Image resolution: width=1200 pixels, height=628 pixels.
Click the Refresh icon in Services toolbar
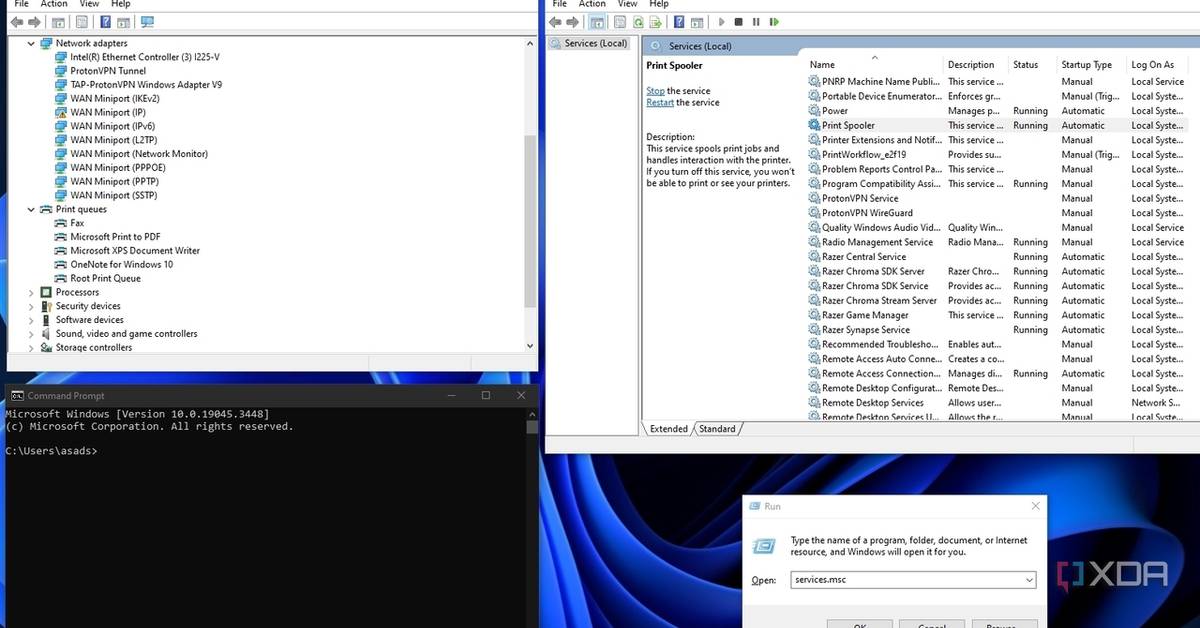(x=638, y=21)
